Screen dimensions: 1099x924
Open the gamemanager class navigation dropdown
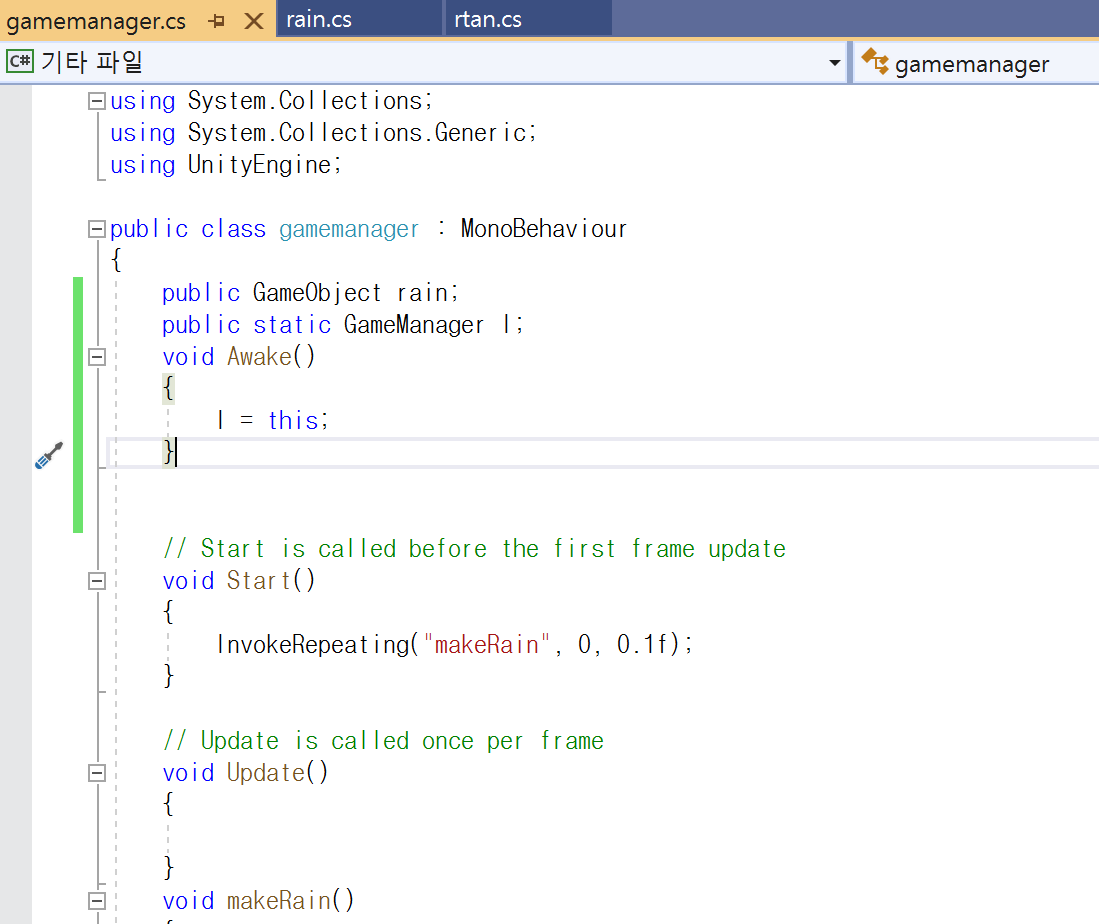(977, 63)
